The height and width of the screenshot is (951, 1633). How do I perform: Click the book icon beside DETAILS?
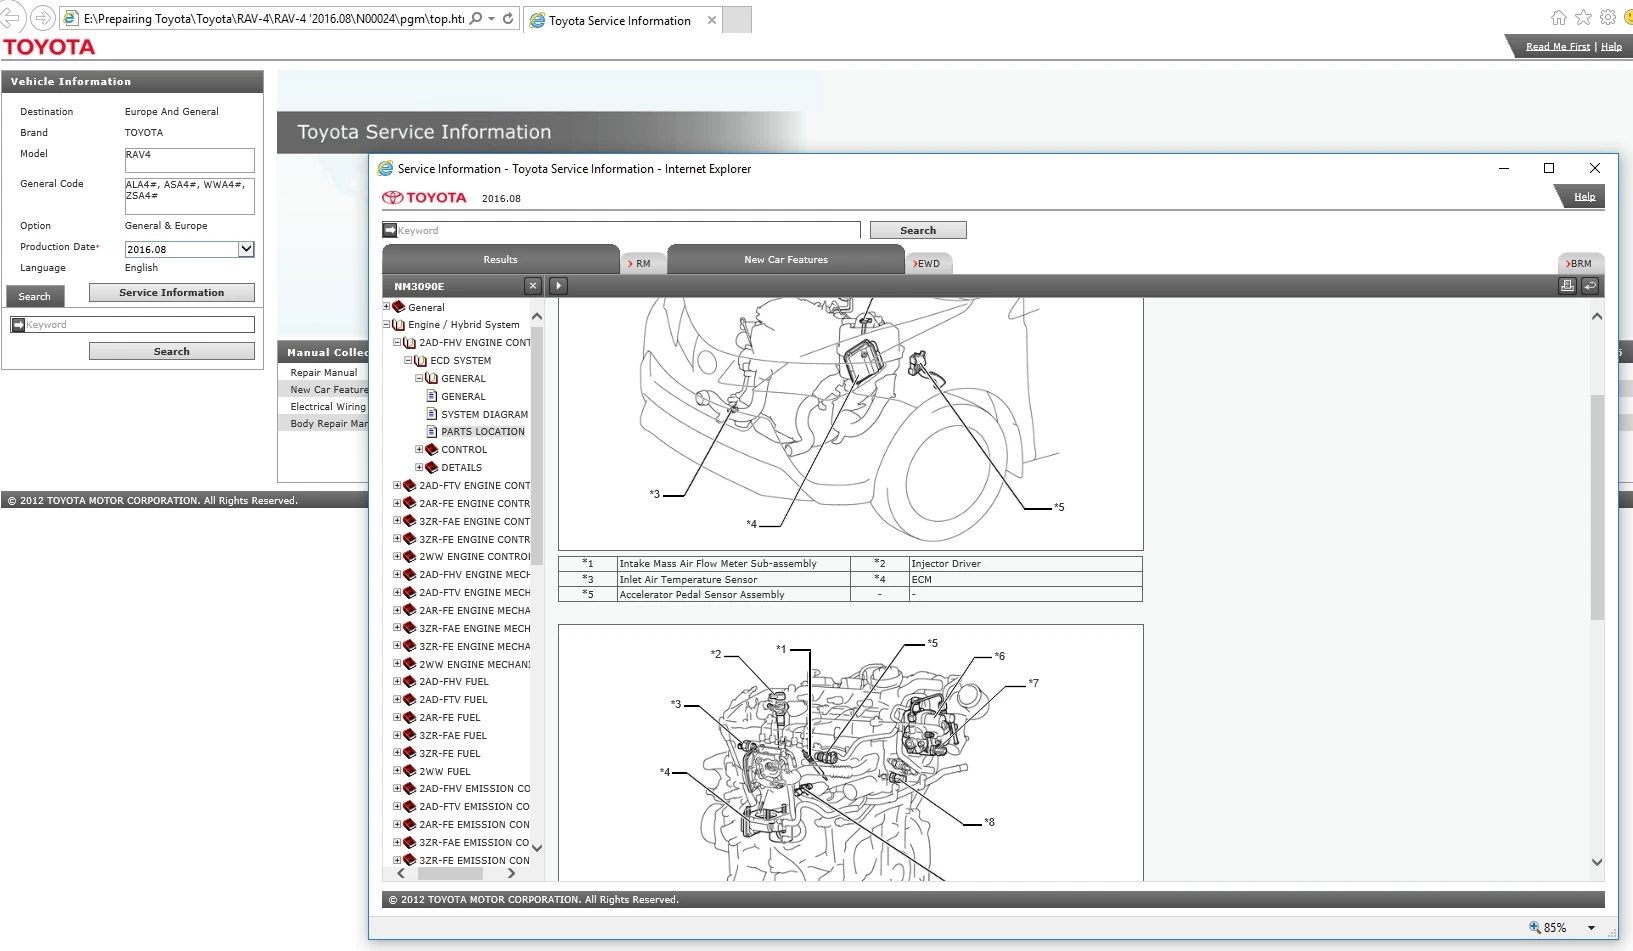[x=432, y=467]
